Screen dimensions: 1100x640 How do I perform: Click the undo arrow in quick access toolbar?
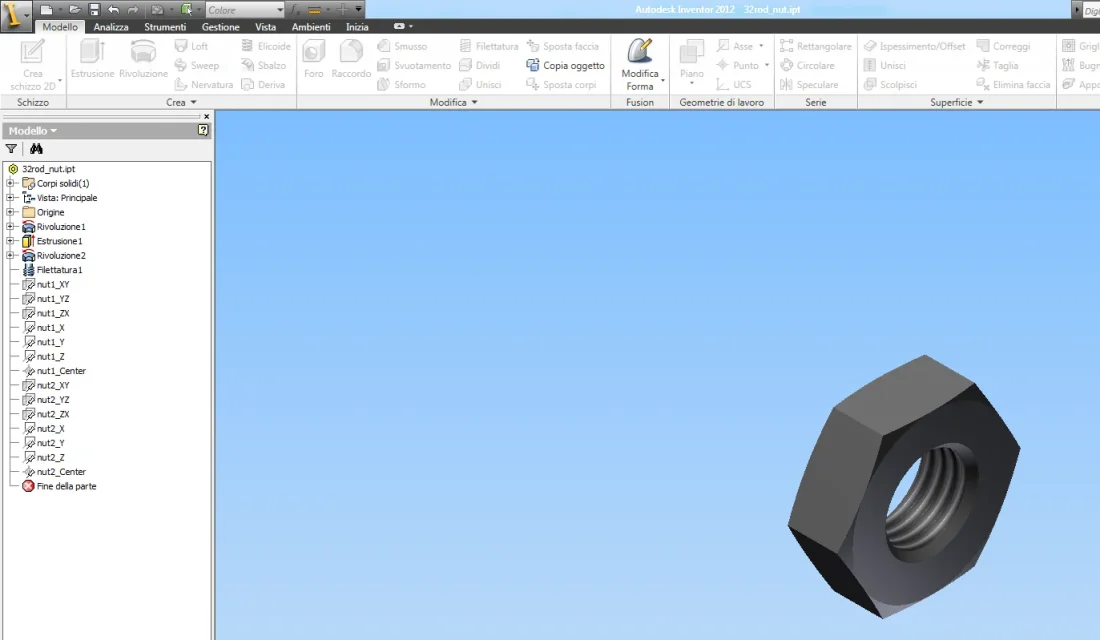click(x=114, y=10)
